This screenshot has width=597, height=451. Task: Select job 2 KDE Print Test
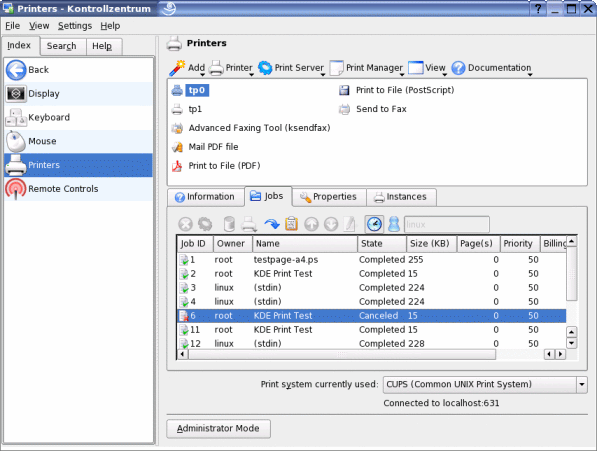click(372, 274)
